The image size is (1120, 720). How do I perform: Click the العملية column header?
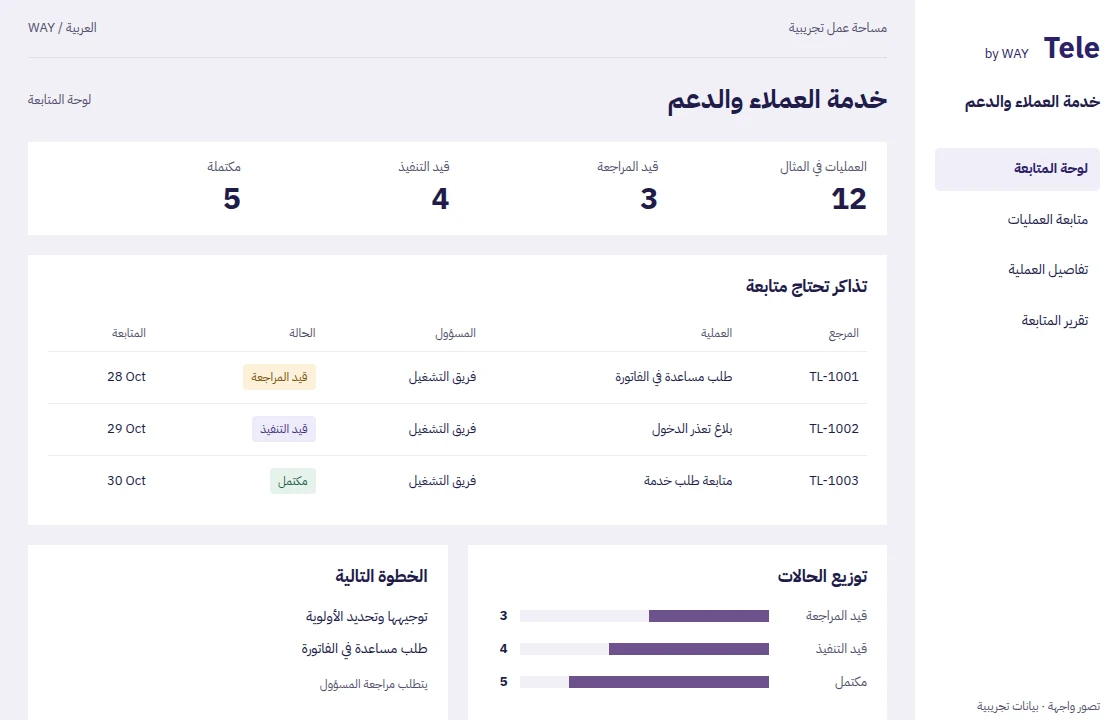716,333
